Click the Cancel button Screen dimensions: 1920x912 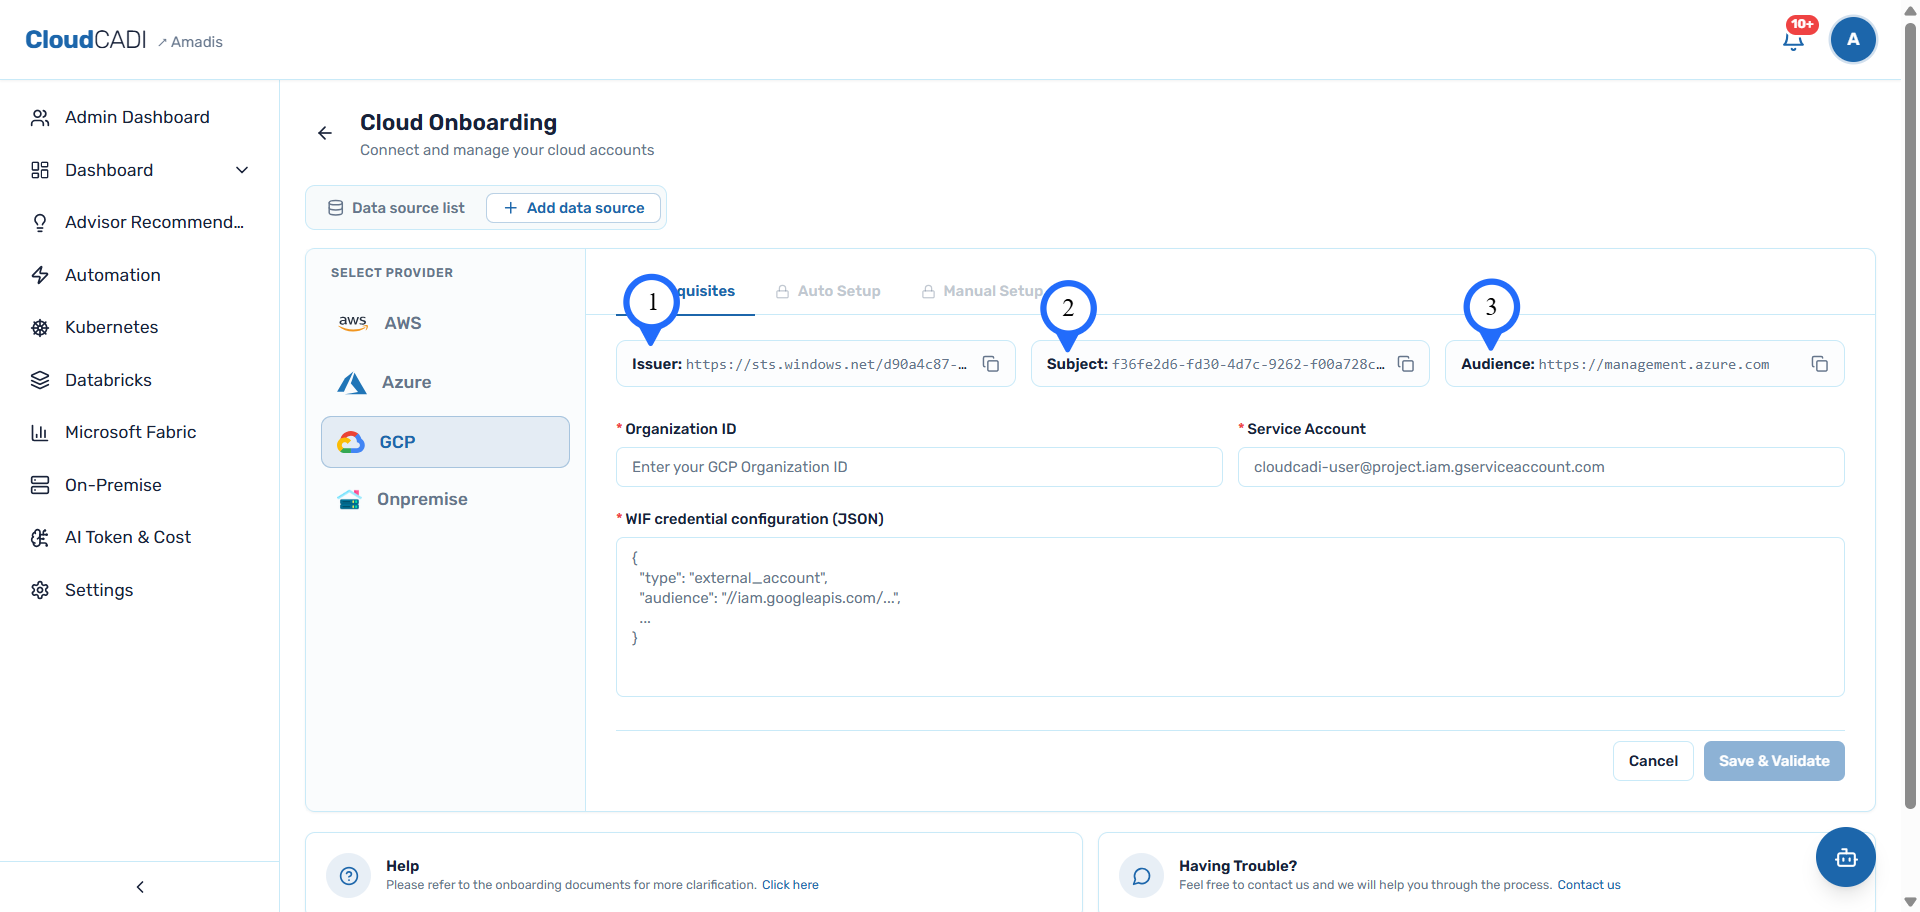(x=1653, y=761)
